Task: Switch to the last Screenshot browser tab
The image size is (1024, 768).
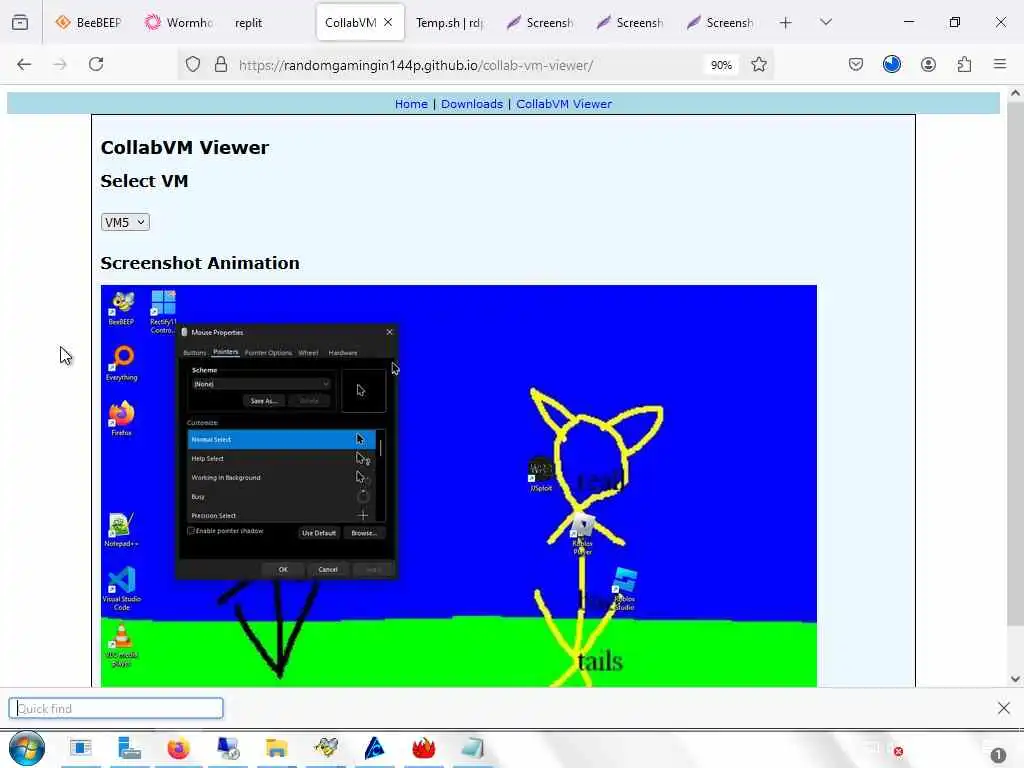Action: click(720, 22)
